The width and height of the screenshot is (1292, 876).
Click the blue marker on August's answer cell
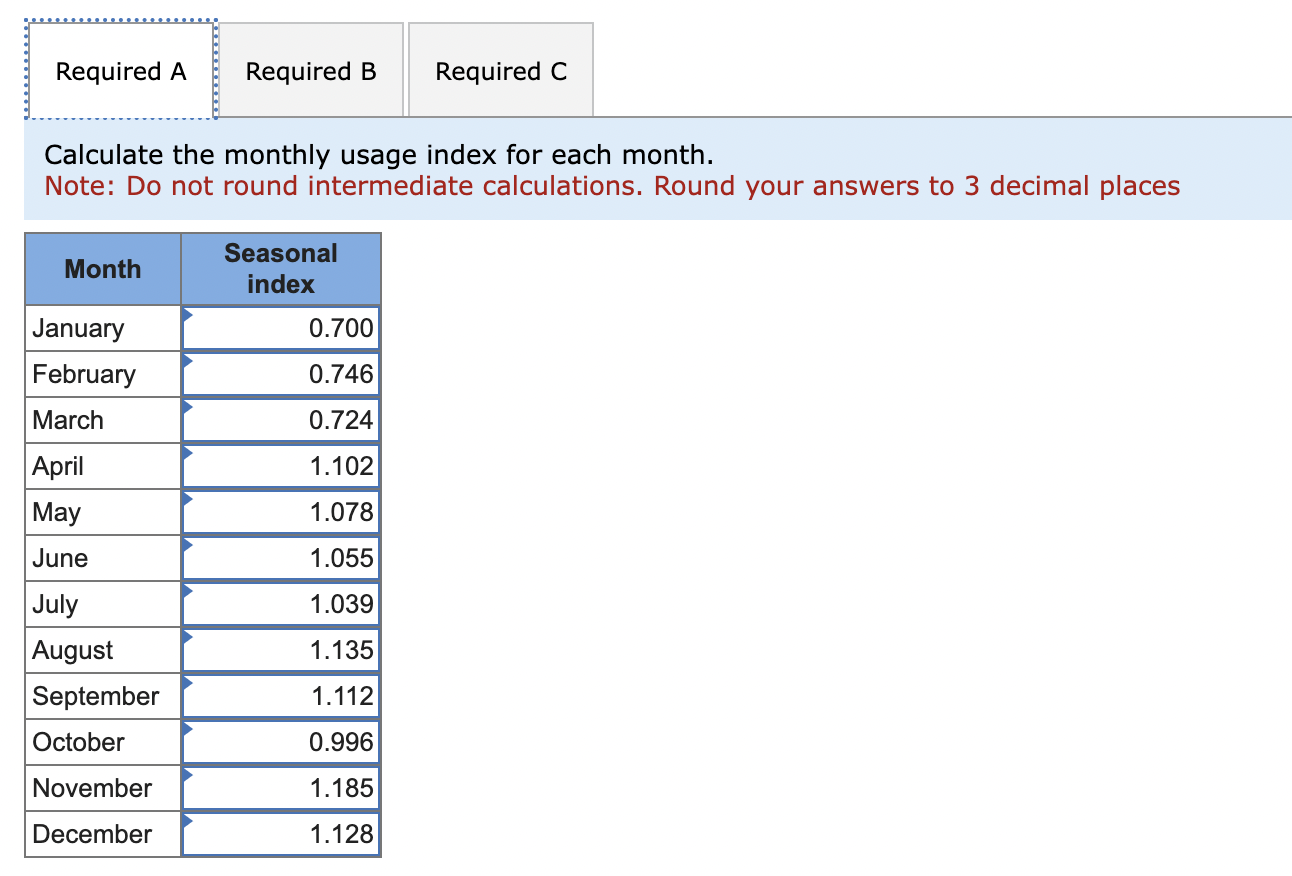tap(186, 640)
